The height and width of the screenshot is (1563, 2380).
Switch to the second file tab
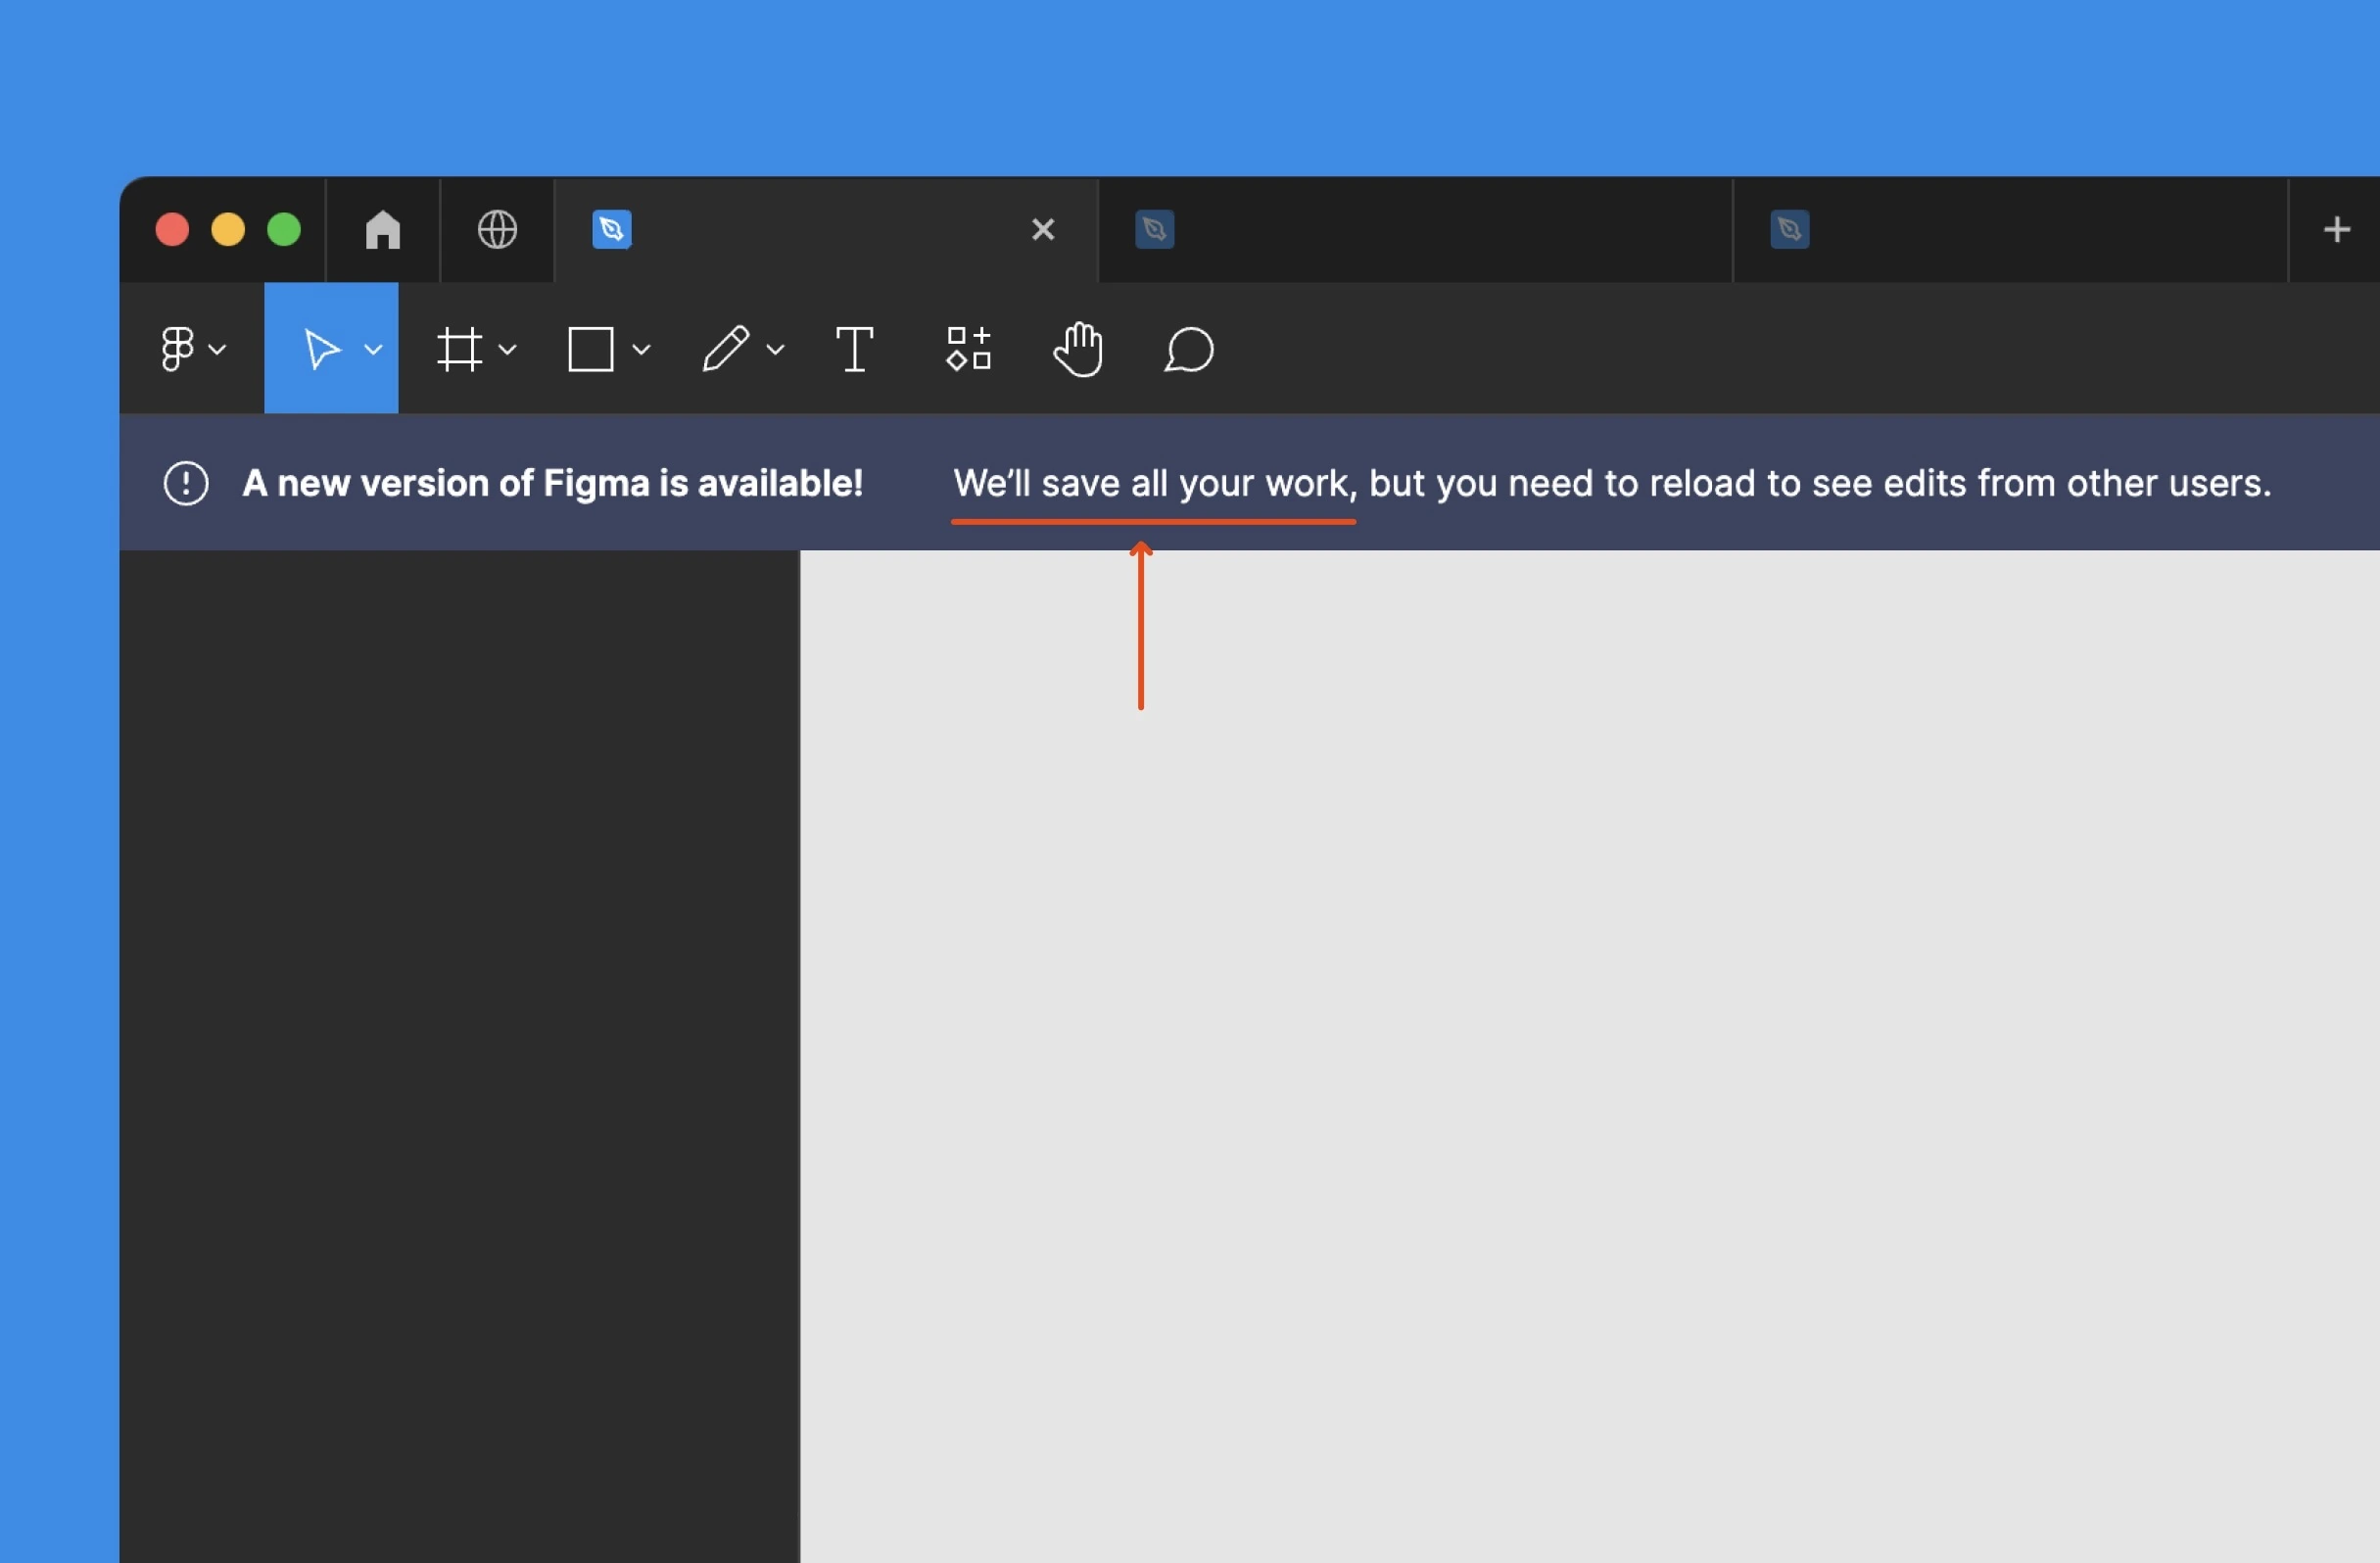pos(1415,230)
